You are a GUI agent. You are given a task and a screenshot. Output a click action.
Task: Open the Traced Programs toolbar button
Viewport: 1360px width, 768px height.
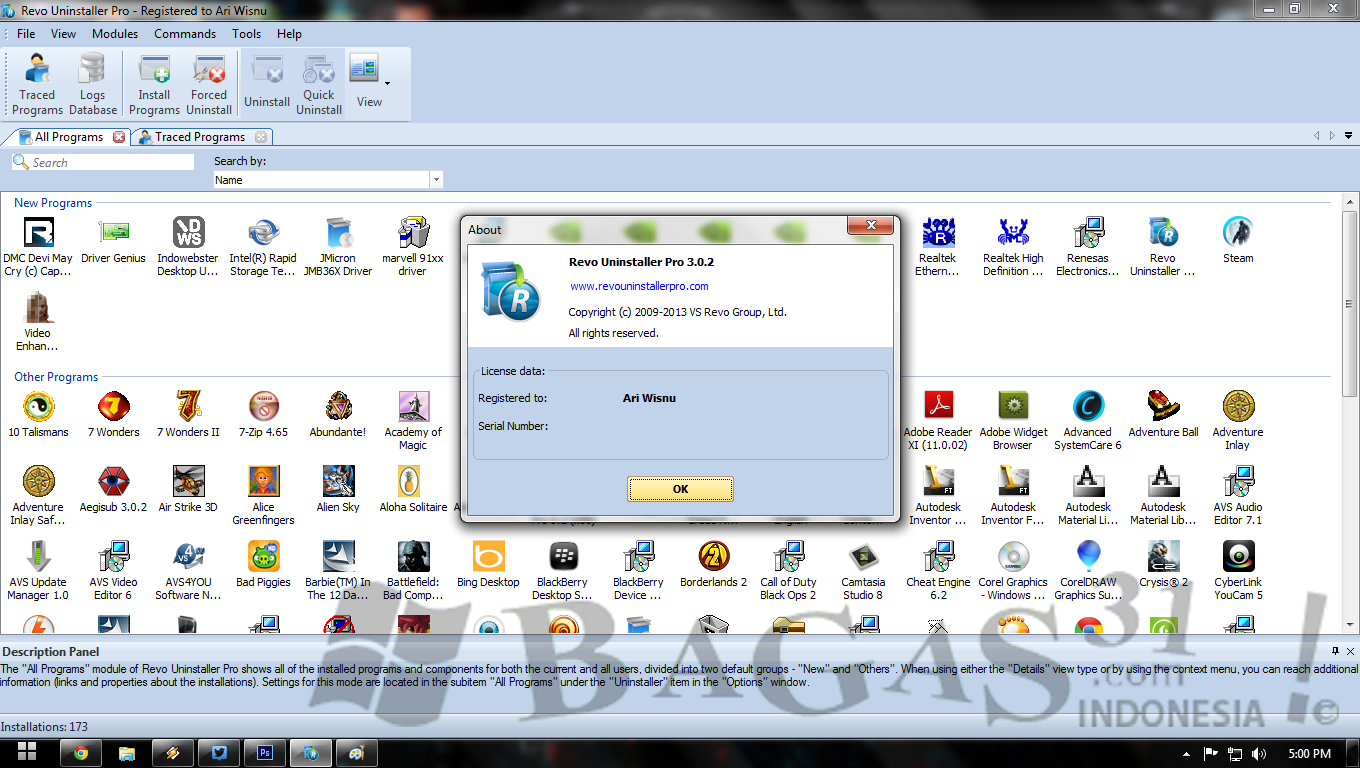pyautogui.click(x=38, y=84)
